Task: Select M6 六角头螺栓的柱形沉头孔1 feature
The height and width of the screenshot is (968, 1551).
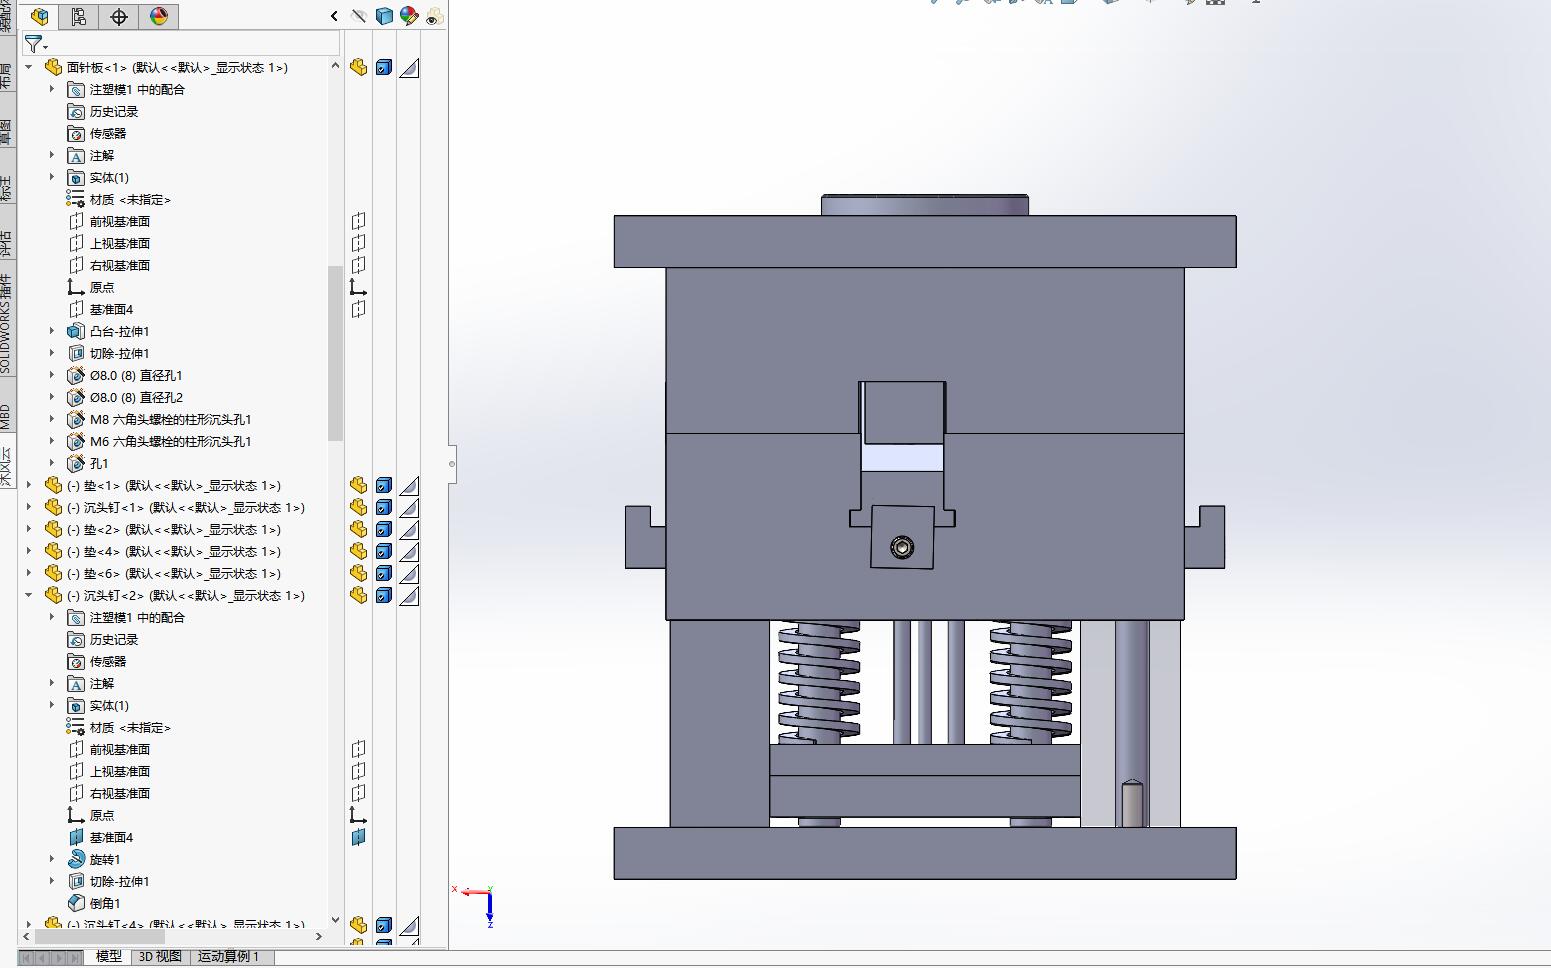Action: 170,441
